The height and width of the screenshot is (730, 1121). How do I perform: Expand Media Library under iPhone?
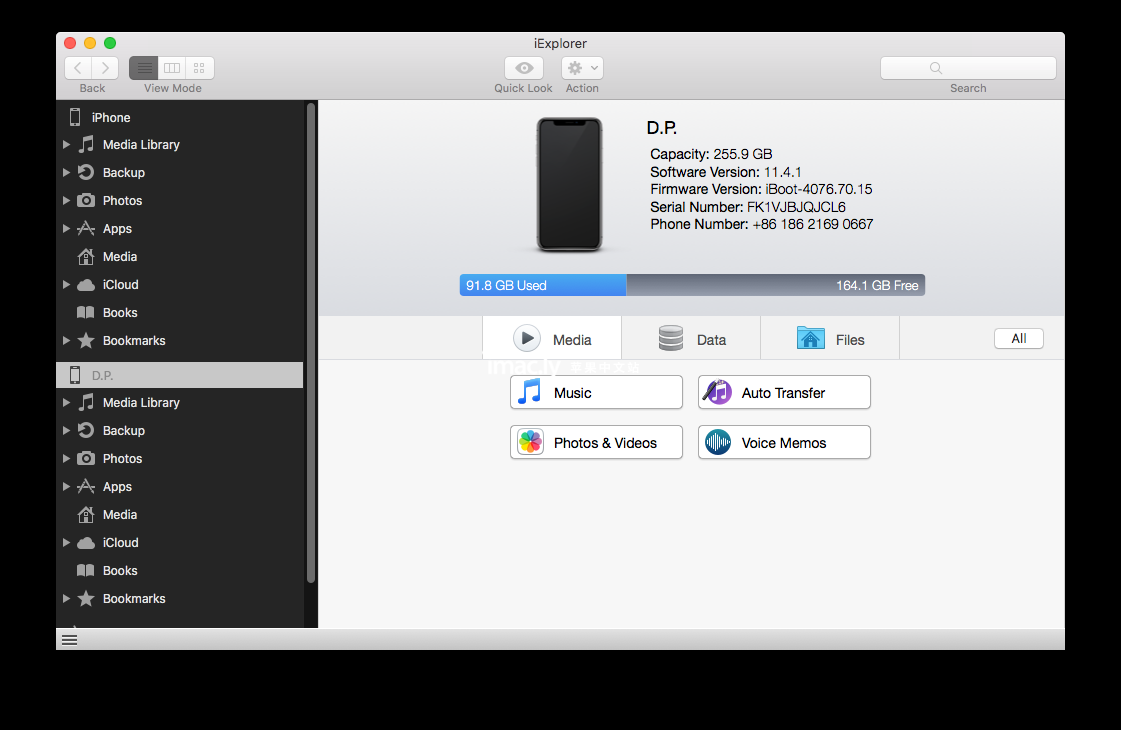click(66, 144)
